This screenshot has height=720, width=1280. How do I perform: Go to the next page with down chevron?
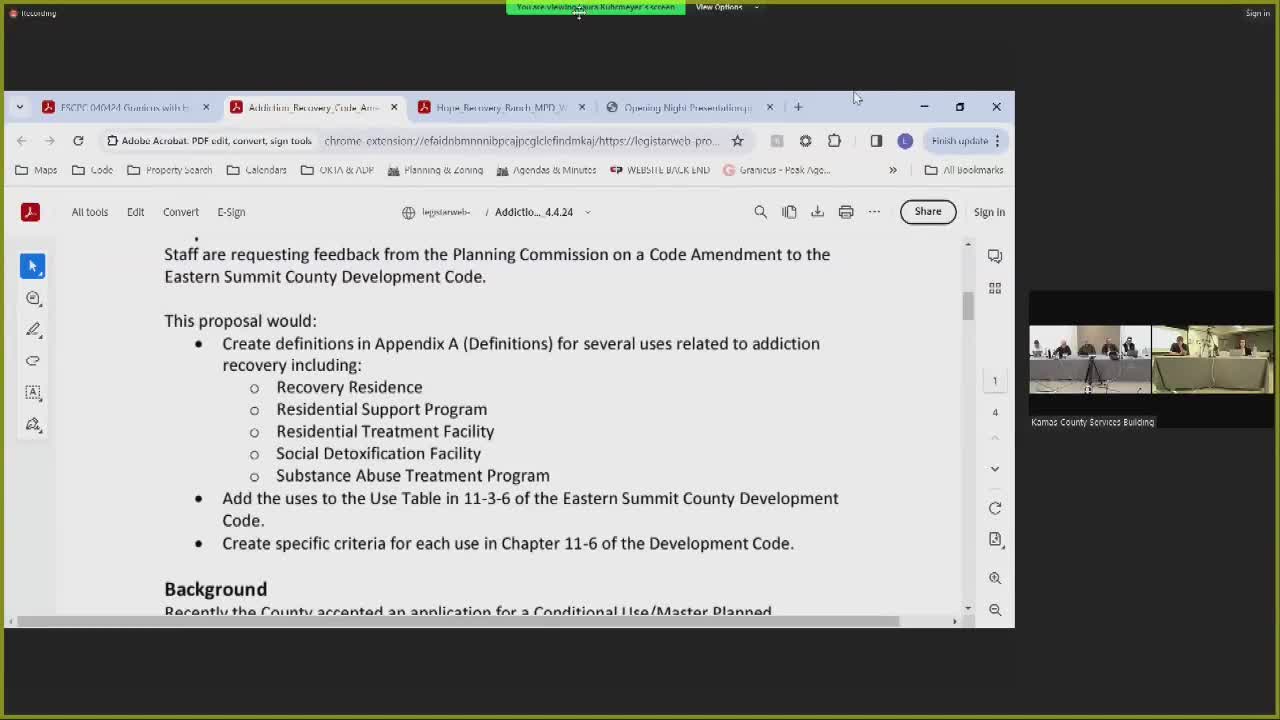(995, 468)
